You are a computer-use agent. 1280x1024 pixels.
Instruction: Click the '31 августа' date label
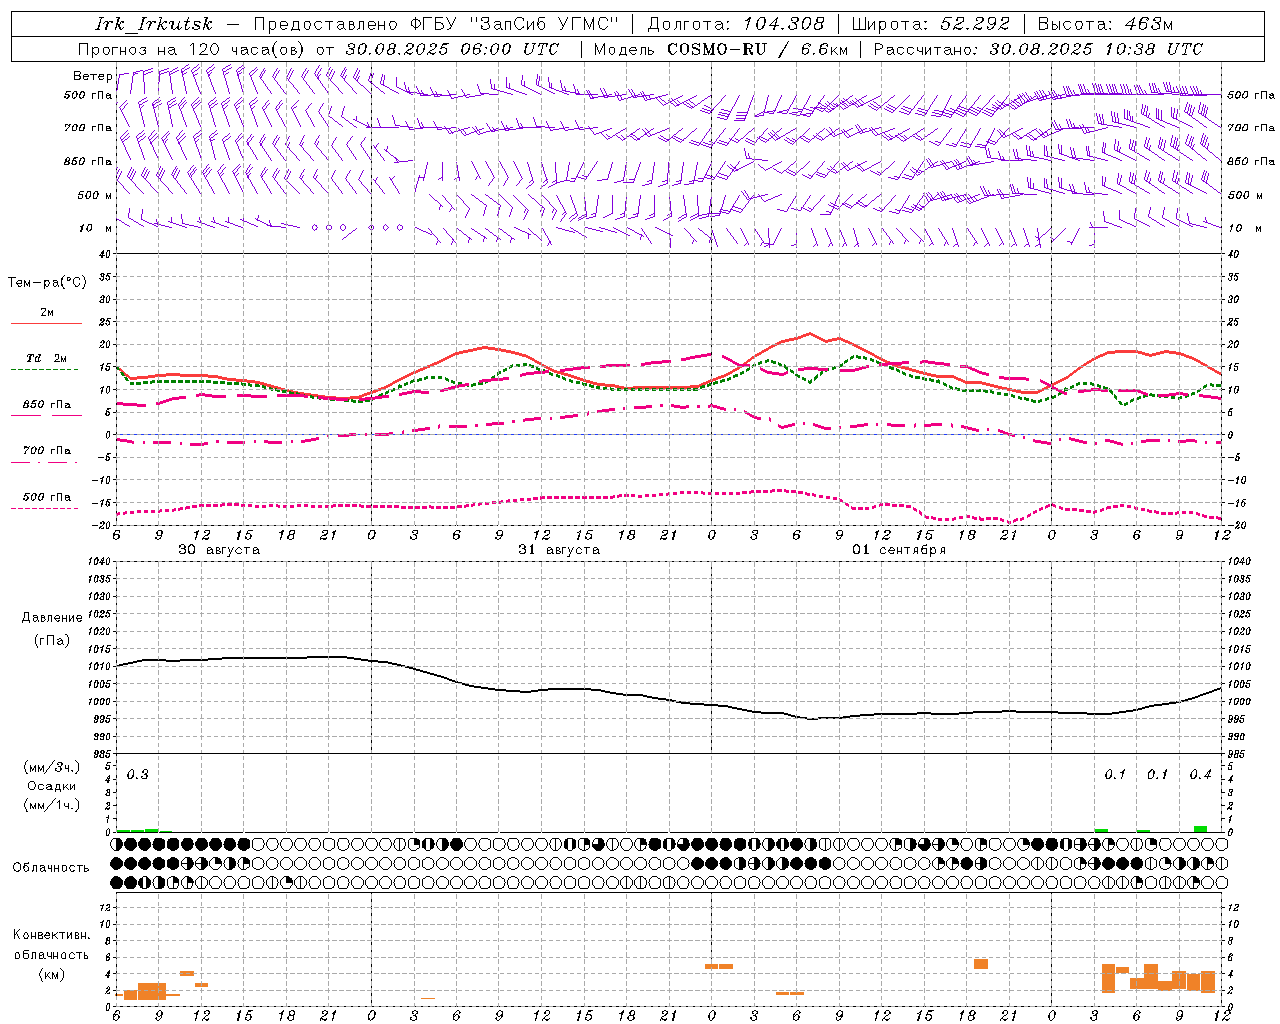(x=559, y=550)
